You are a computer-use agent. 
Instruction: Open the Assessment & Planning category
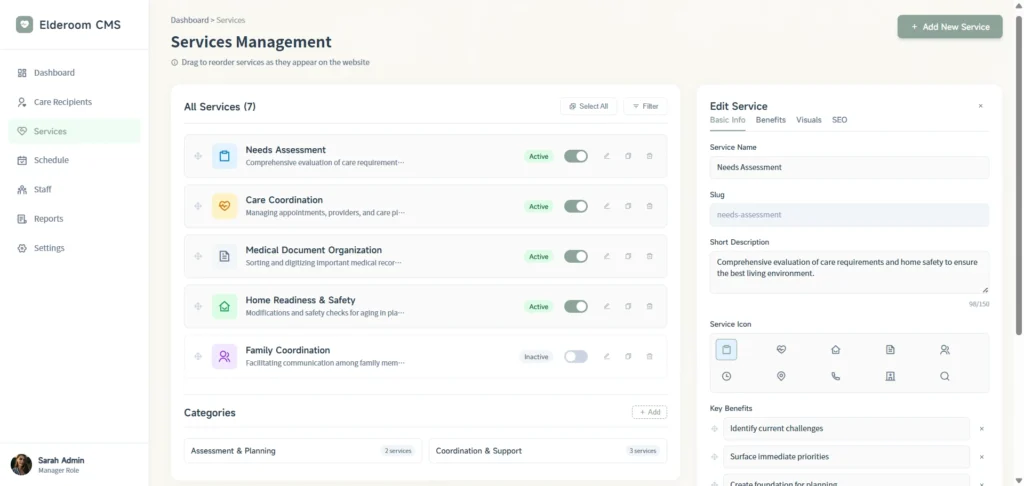pyautogui.click(x=302, y=451)
